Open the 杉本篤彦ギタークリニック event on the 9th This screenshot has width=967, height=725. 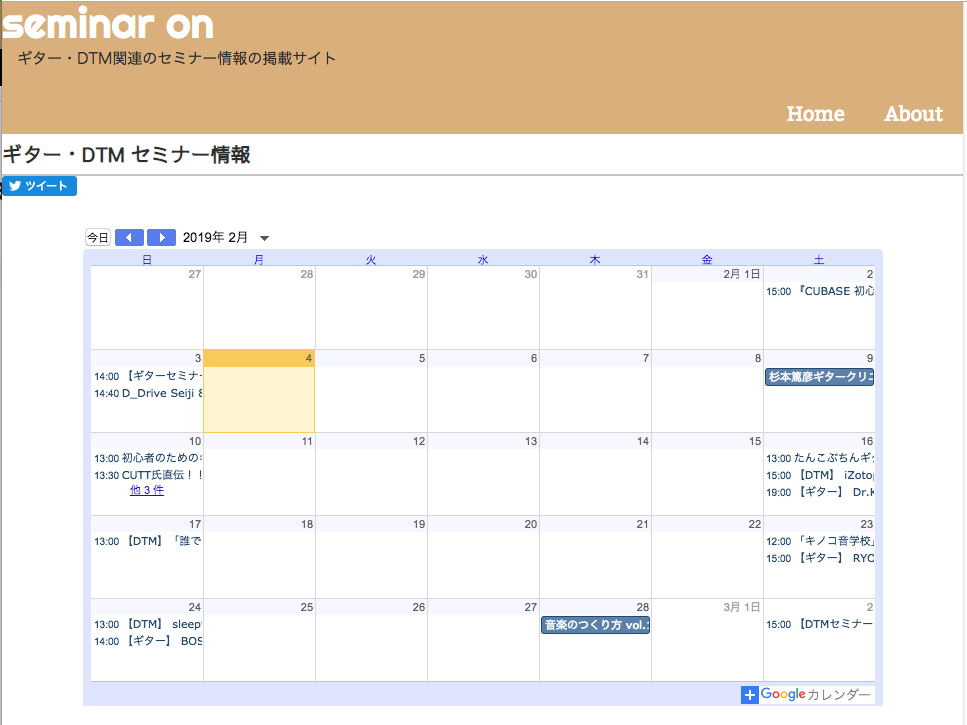point(819,377)
